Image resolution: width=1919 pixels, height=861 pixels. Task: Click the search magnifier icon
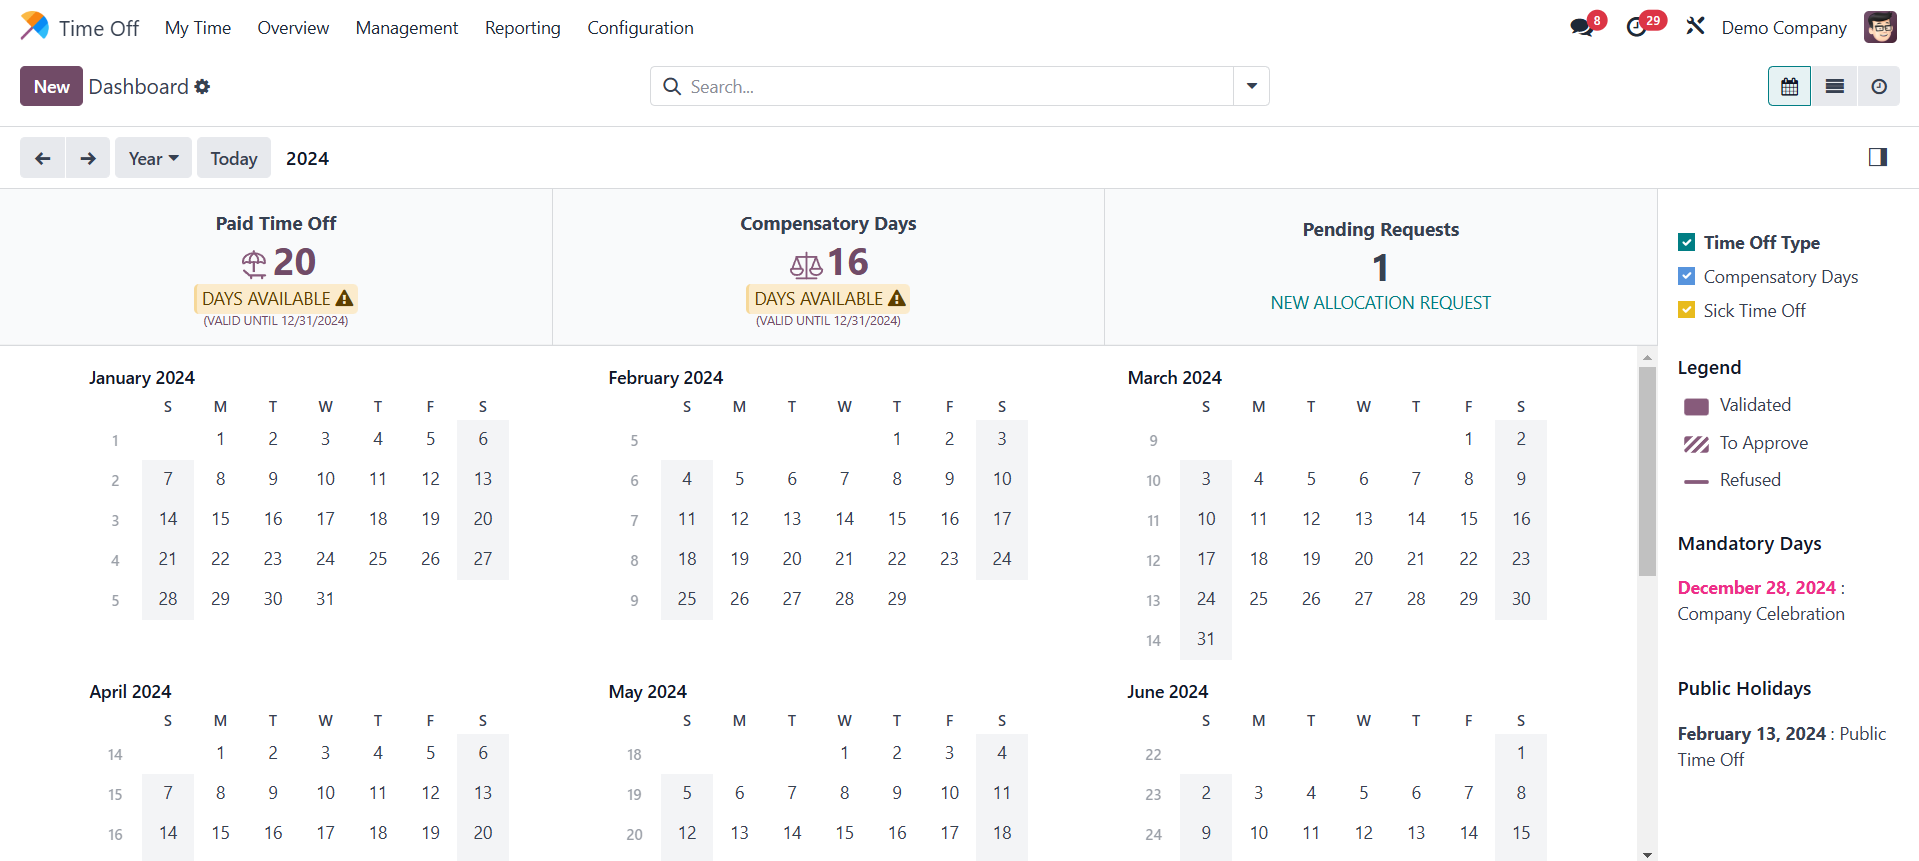(x=672, y=87)
